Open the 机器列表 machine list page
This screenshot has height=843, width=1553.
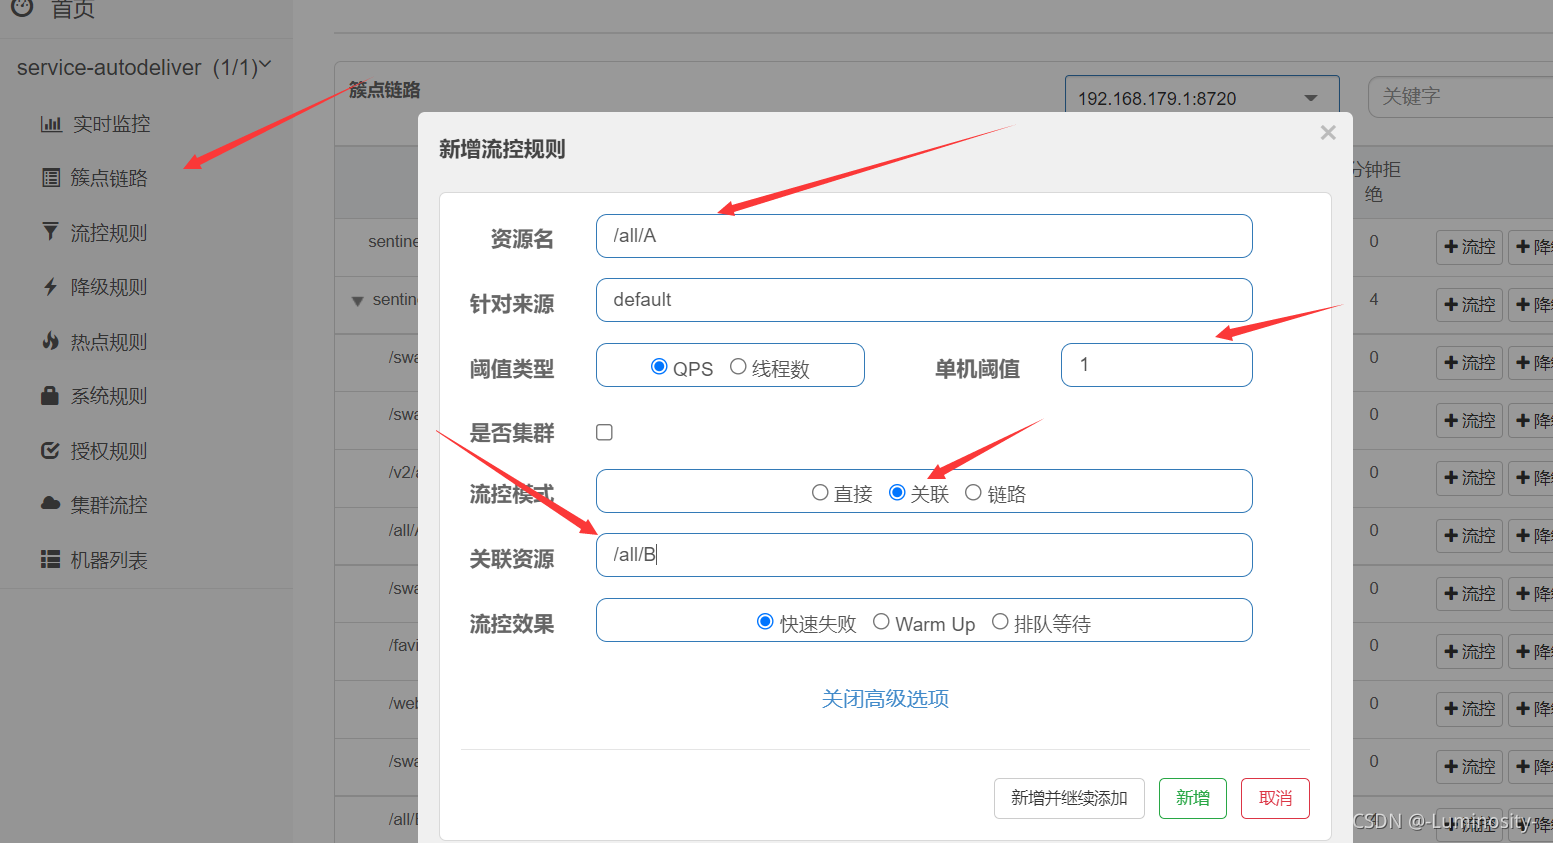[109, 560]
